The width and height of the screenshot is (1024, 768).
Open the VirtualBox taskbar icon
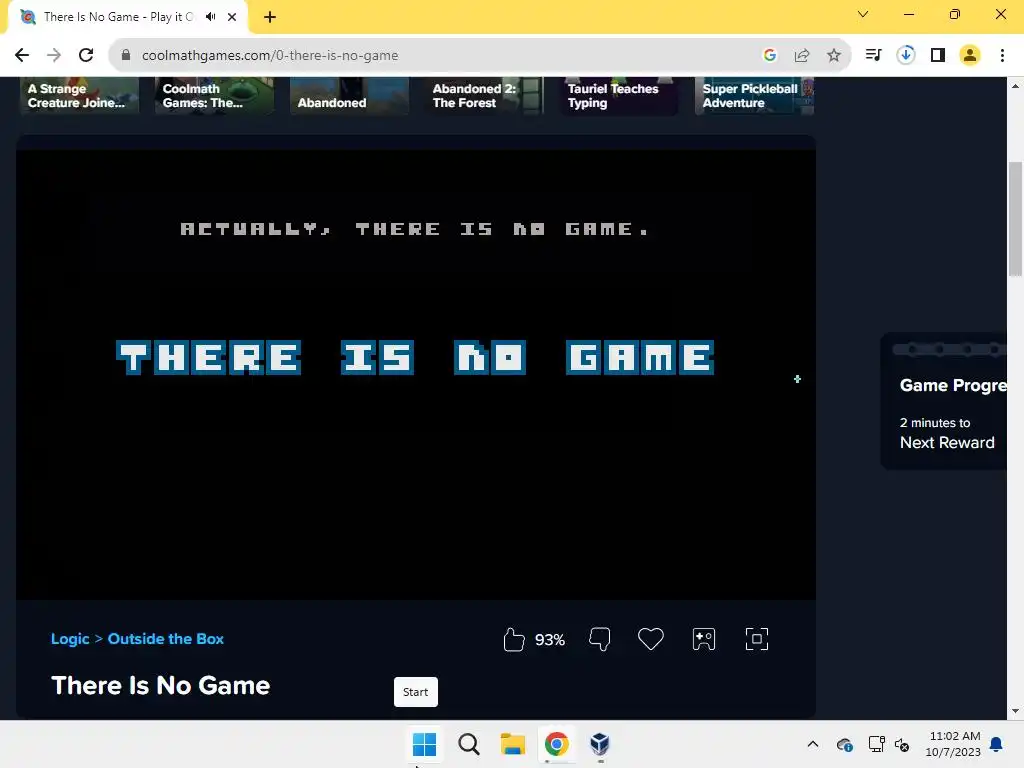600,744
